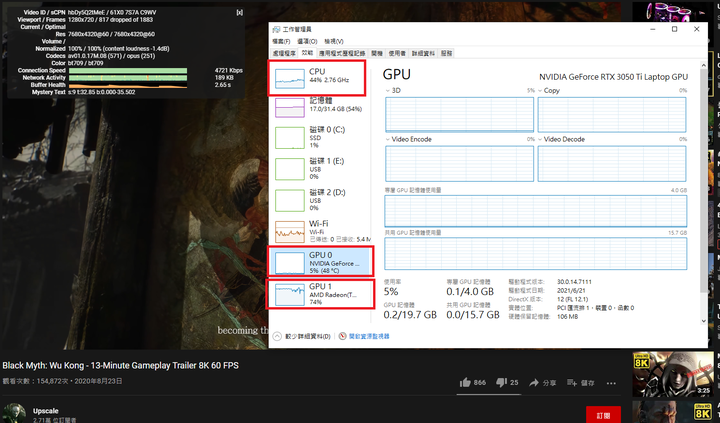This screenshot has width=720, height=423.
Task: Click the av01.0.17M.08 codecs stat text
Action: coord(112,56)
